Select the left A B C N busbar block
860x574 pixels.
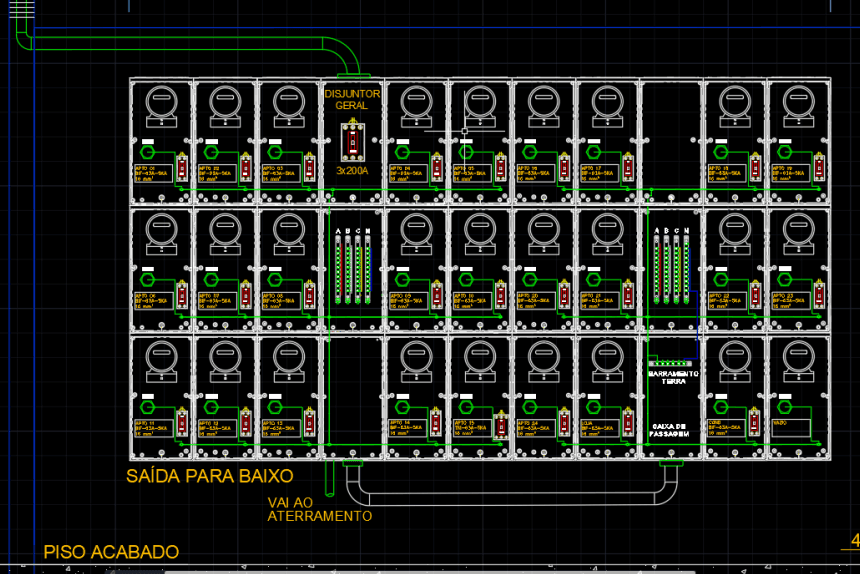tap(352, 266)
